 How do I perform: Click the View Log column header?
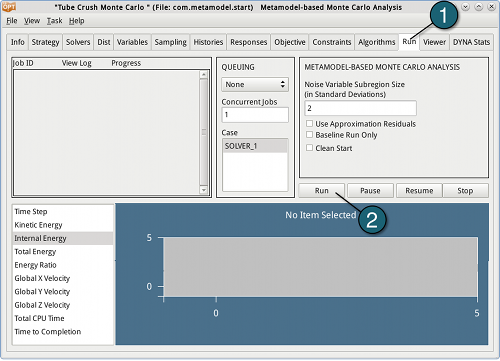pos(77,63)
